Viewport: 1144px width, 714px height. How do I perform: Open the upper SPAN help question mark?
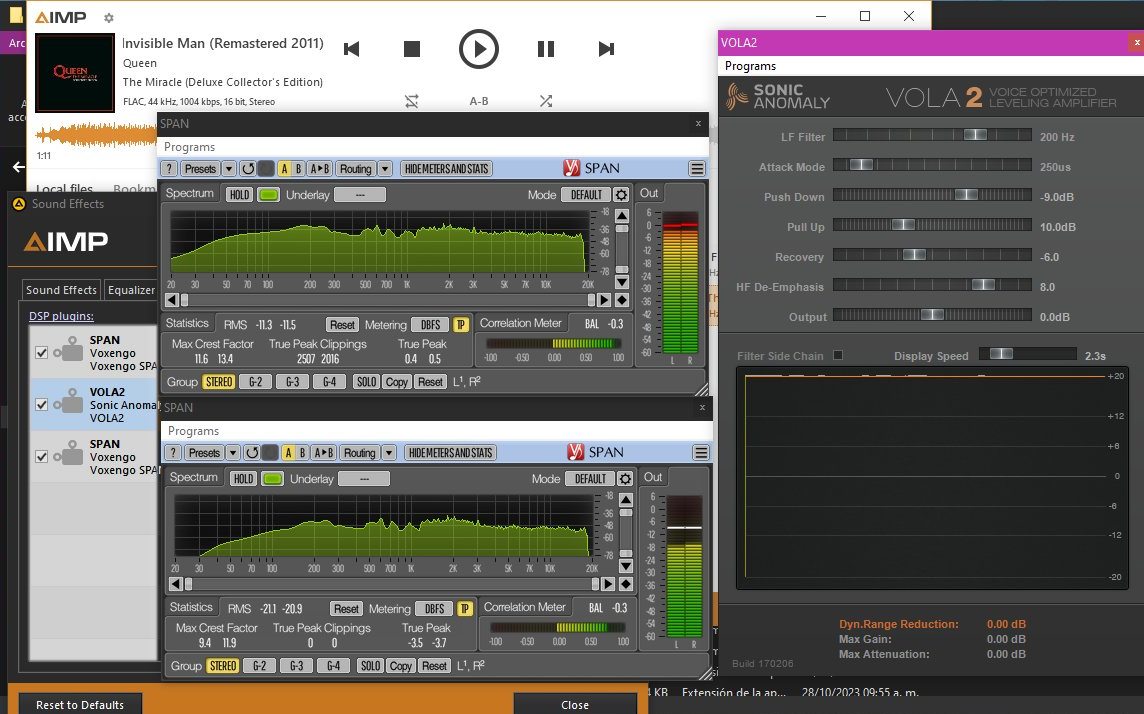pyautogui.click(x=169, y=169)
